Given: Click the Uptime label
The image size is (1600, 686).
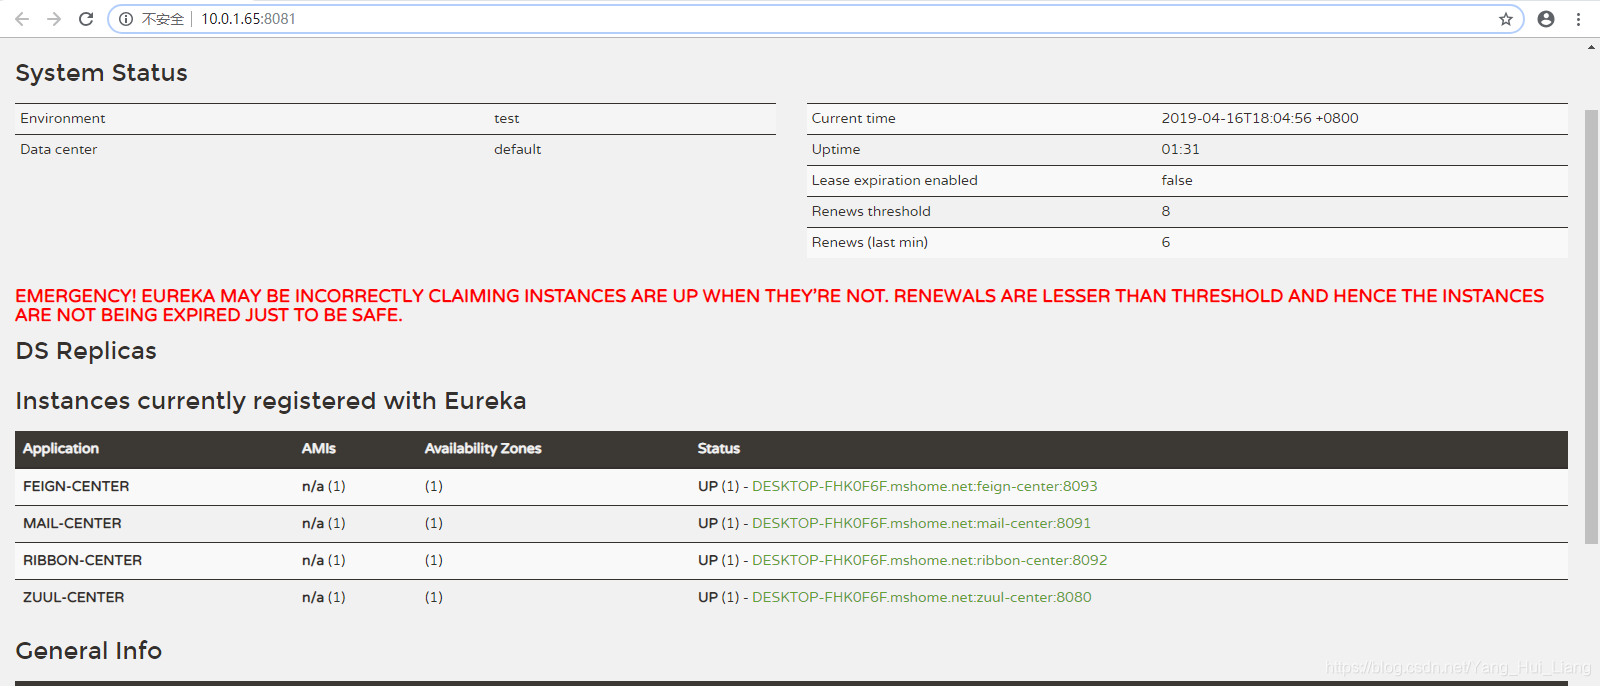Looking at the screenshot, I should (x=836, y=149).
